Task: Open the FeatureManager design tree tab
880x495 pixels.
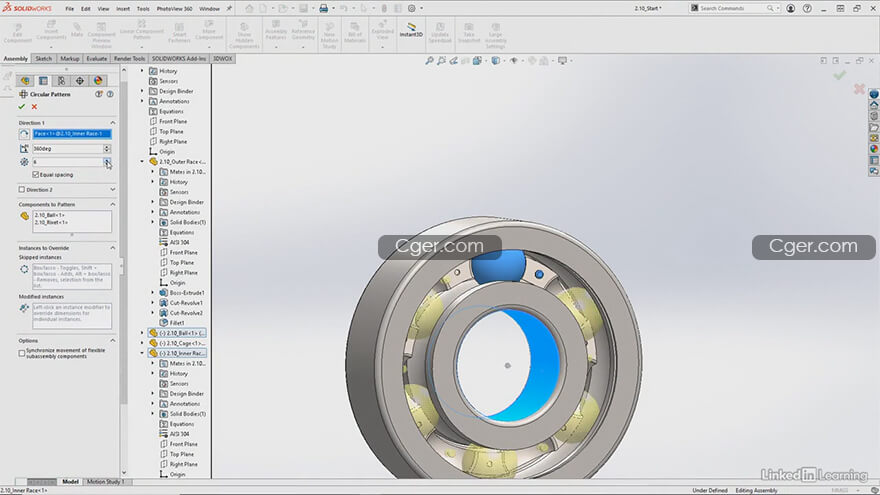Action: [25, 81]
